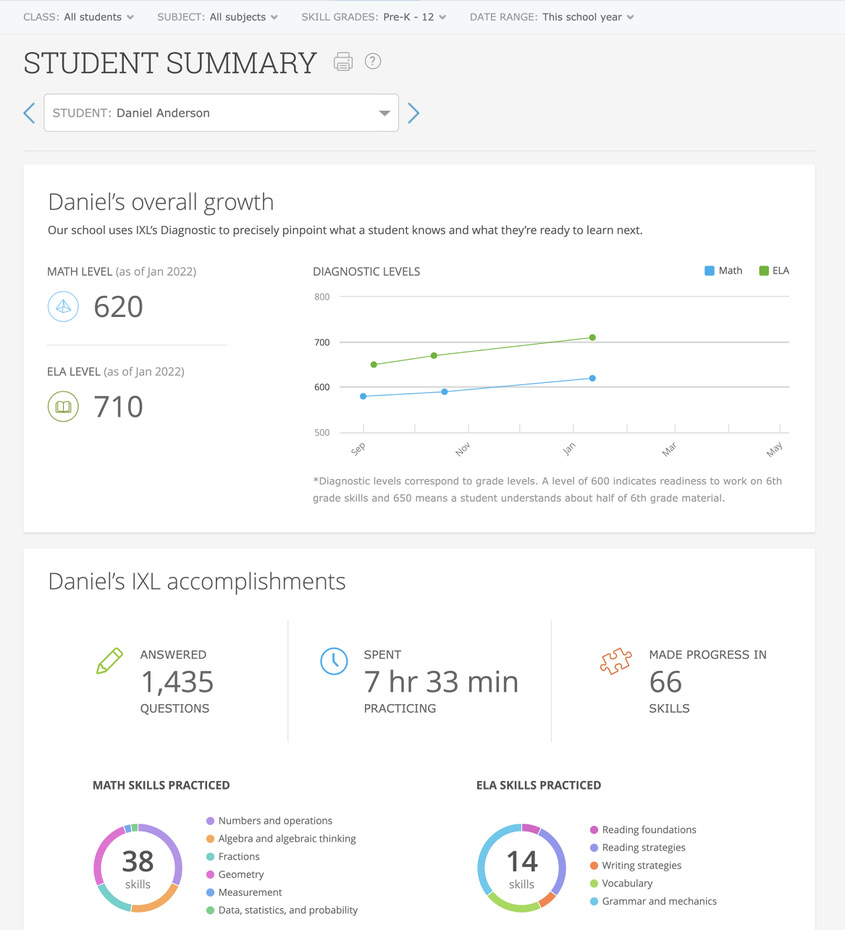Open the SKILL GRADES dropdown
The width and height of the screenshot is (845, 930).
[374, 16]
